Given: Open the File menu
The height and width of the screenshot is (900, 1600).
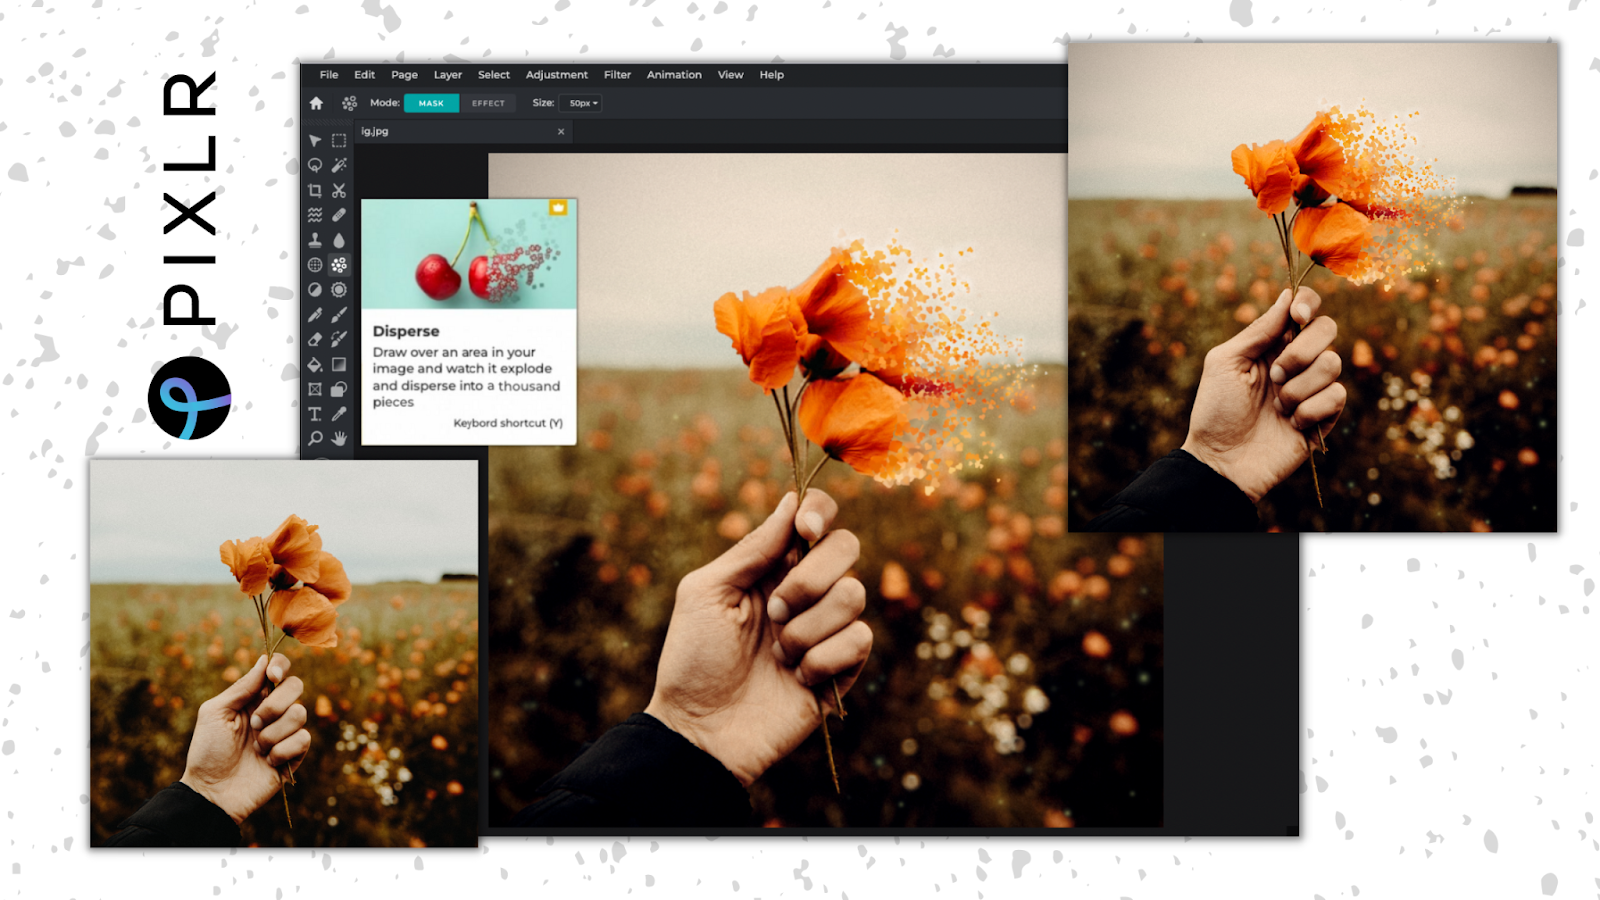Looking at the screenshot, I should pos(329,75).
